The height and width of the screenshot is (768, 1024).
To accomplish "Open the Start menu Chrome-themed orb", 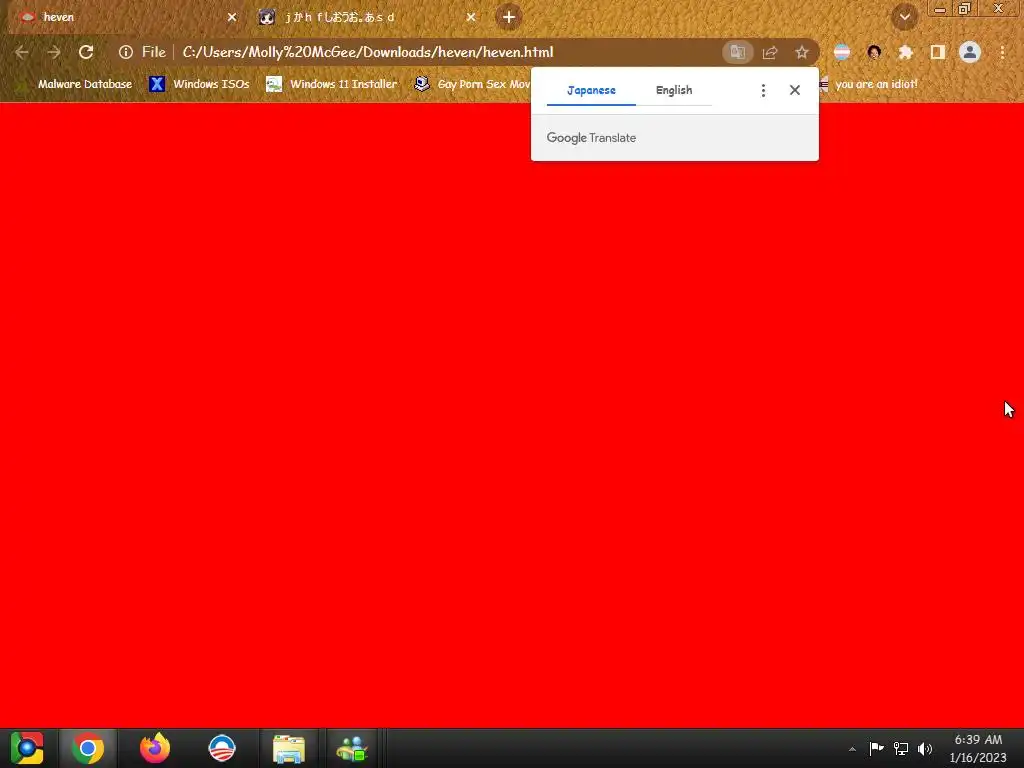I will 27,748.
